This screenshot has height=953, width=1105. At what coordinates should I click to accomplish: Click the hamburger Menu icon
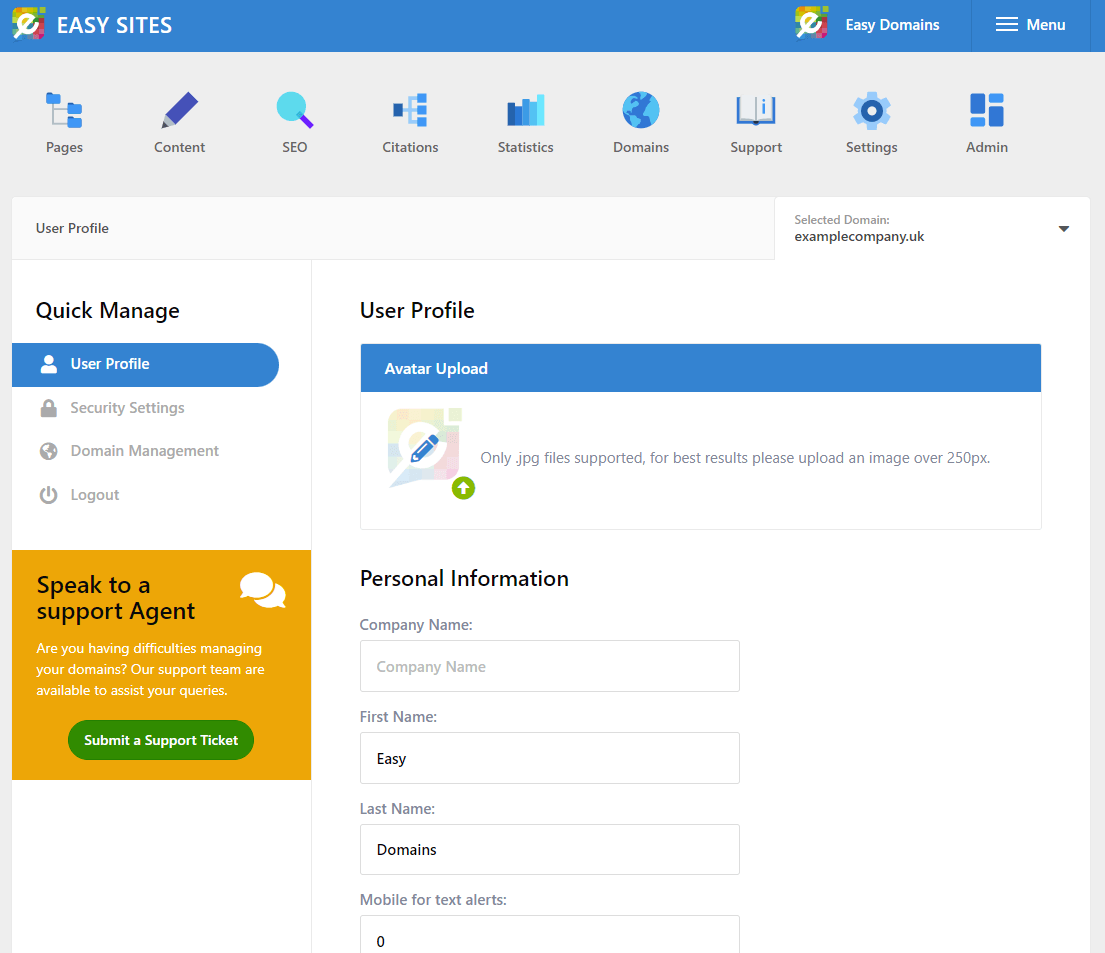pos(1006,25)
